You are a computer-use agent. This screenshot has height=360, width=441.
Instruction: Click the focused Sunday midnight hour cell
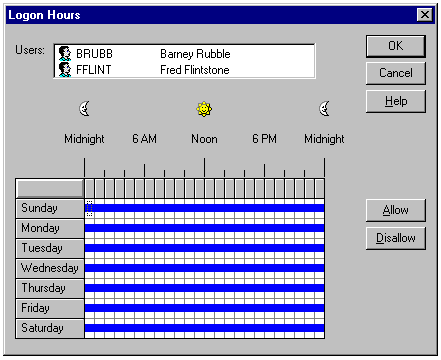[89, 209]
